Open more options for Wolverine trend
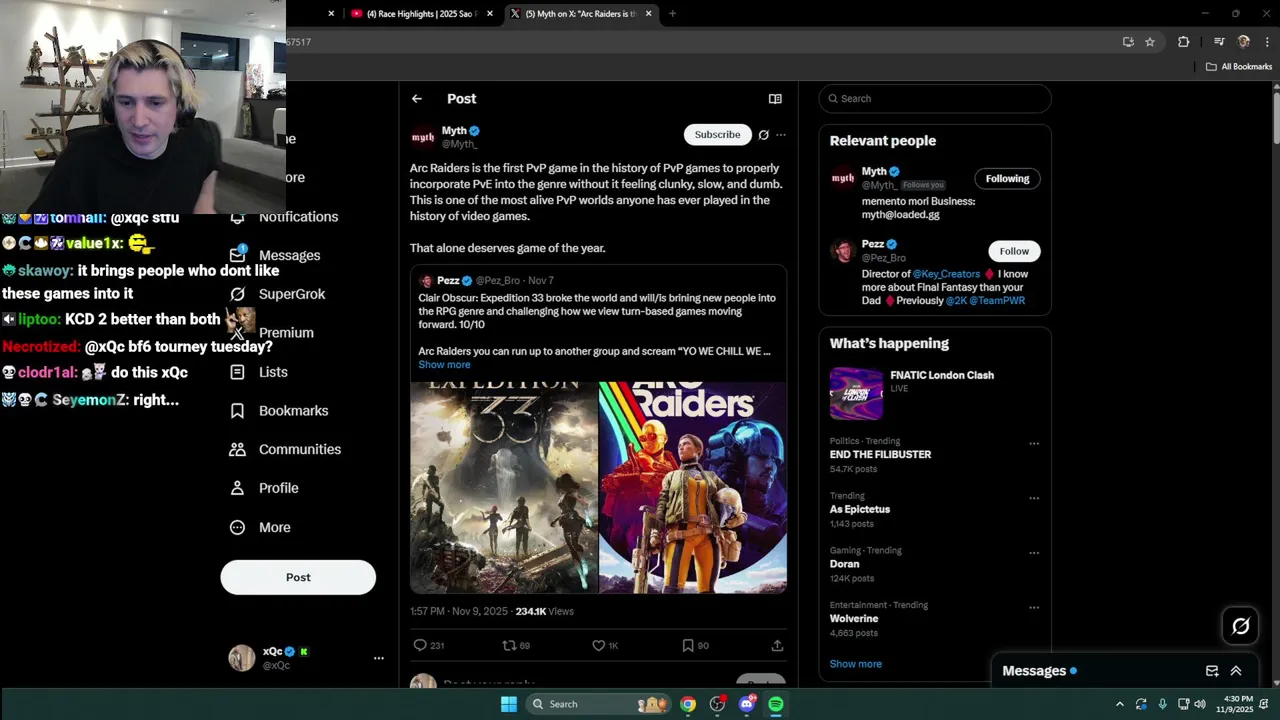The width and height of the screenshot is (1280, 720). (1034, 608)
